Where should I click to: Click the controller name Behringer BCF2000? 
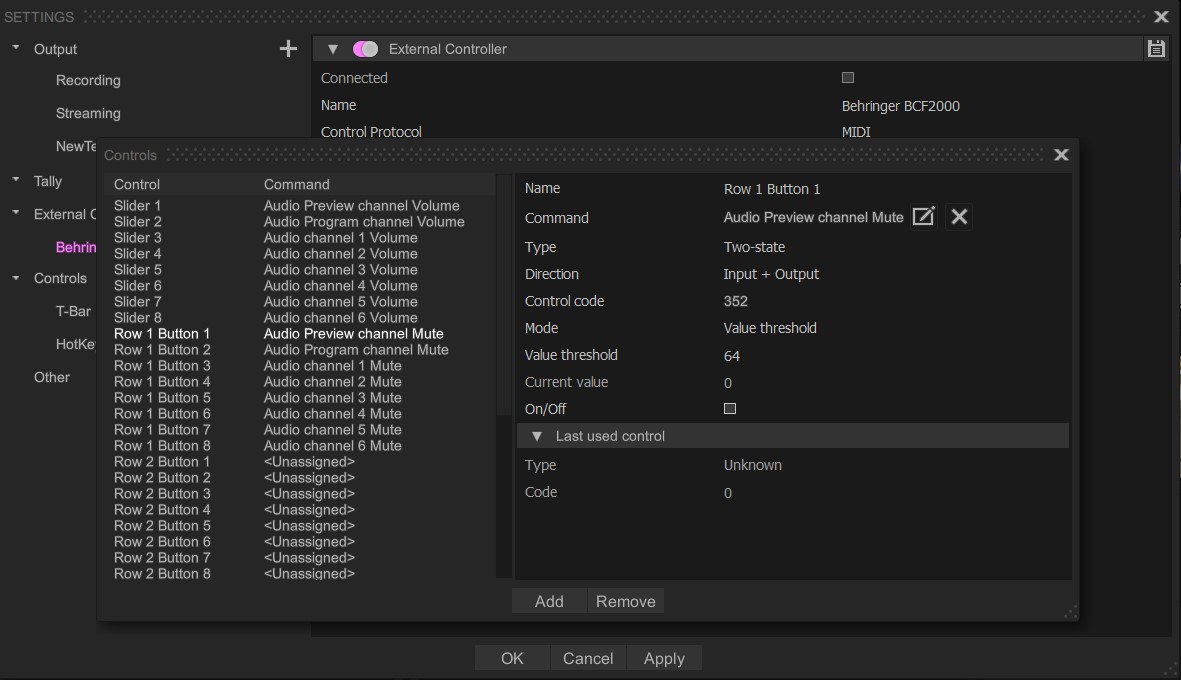point(900,106)
